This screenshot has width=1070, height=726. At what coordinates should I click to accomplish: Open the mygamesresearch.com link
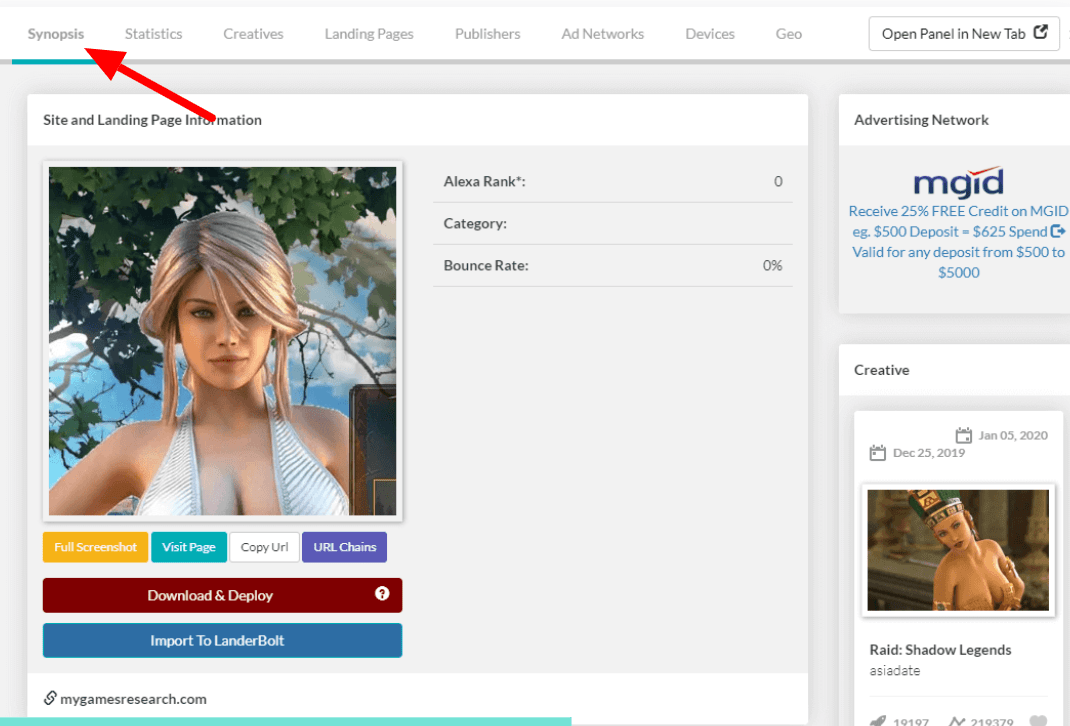point(133,699)
